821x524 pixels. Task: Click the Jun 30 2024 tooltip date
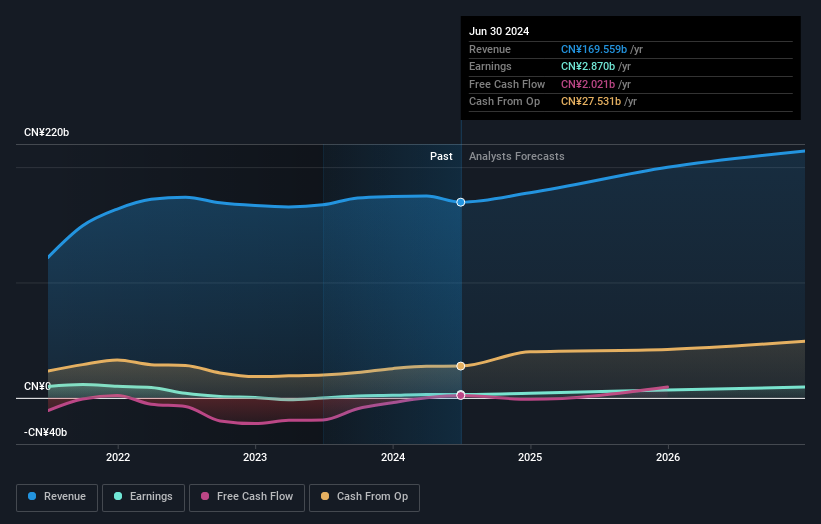point(499,31)
